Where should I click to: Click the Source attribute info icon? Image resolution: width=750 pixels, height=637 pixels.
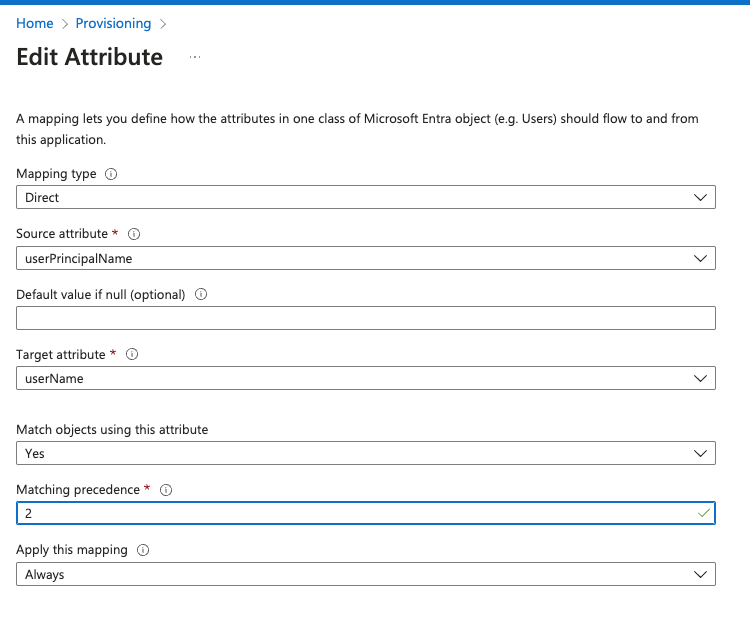[x=134, y=234]
